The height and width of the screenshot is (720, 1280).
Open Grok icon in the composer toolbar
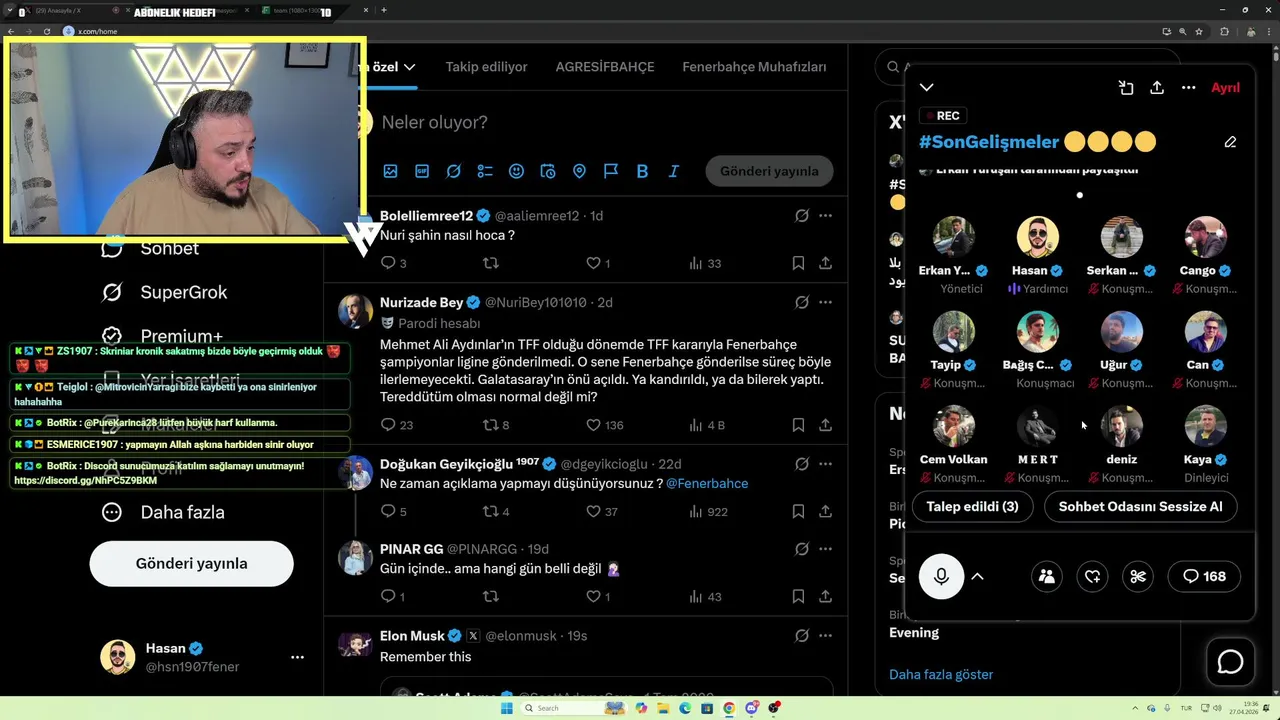(453, 171)
